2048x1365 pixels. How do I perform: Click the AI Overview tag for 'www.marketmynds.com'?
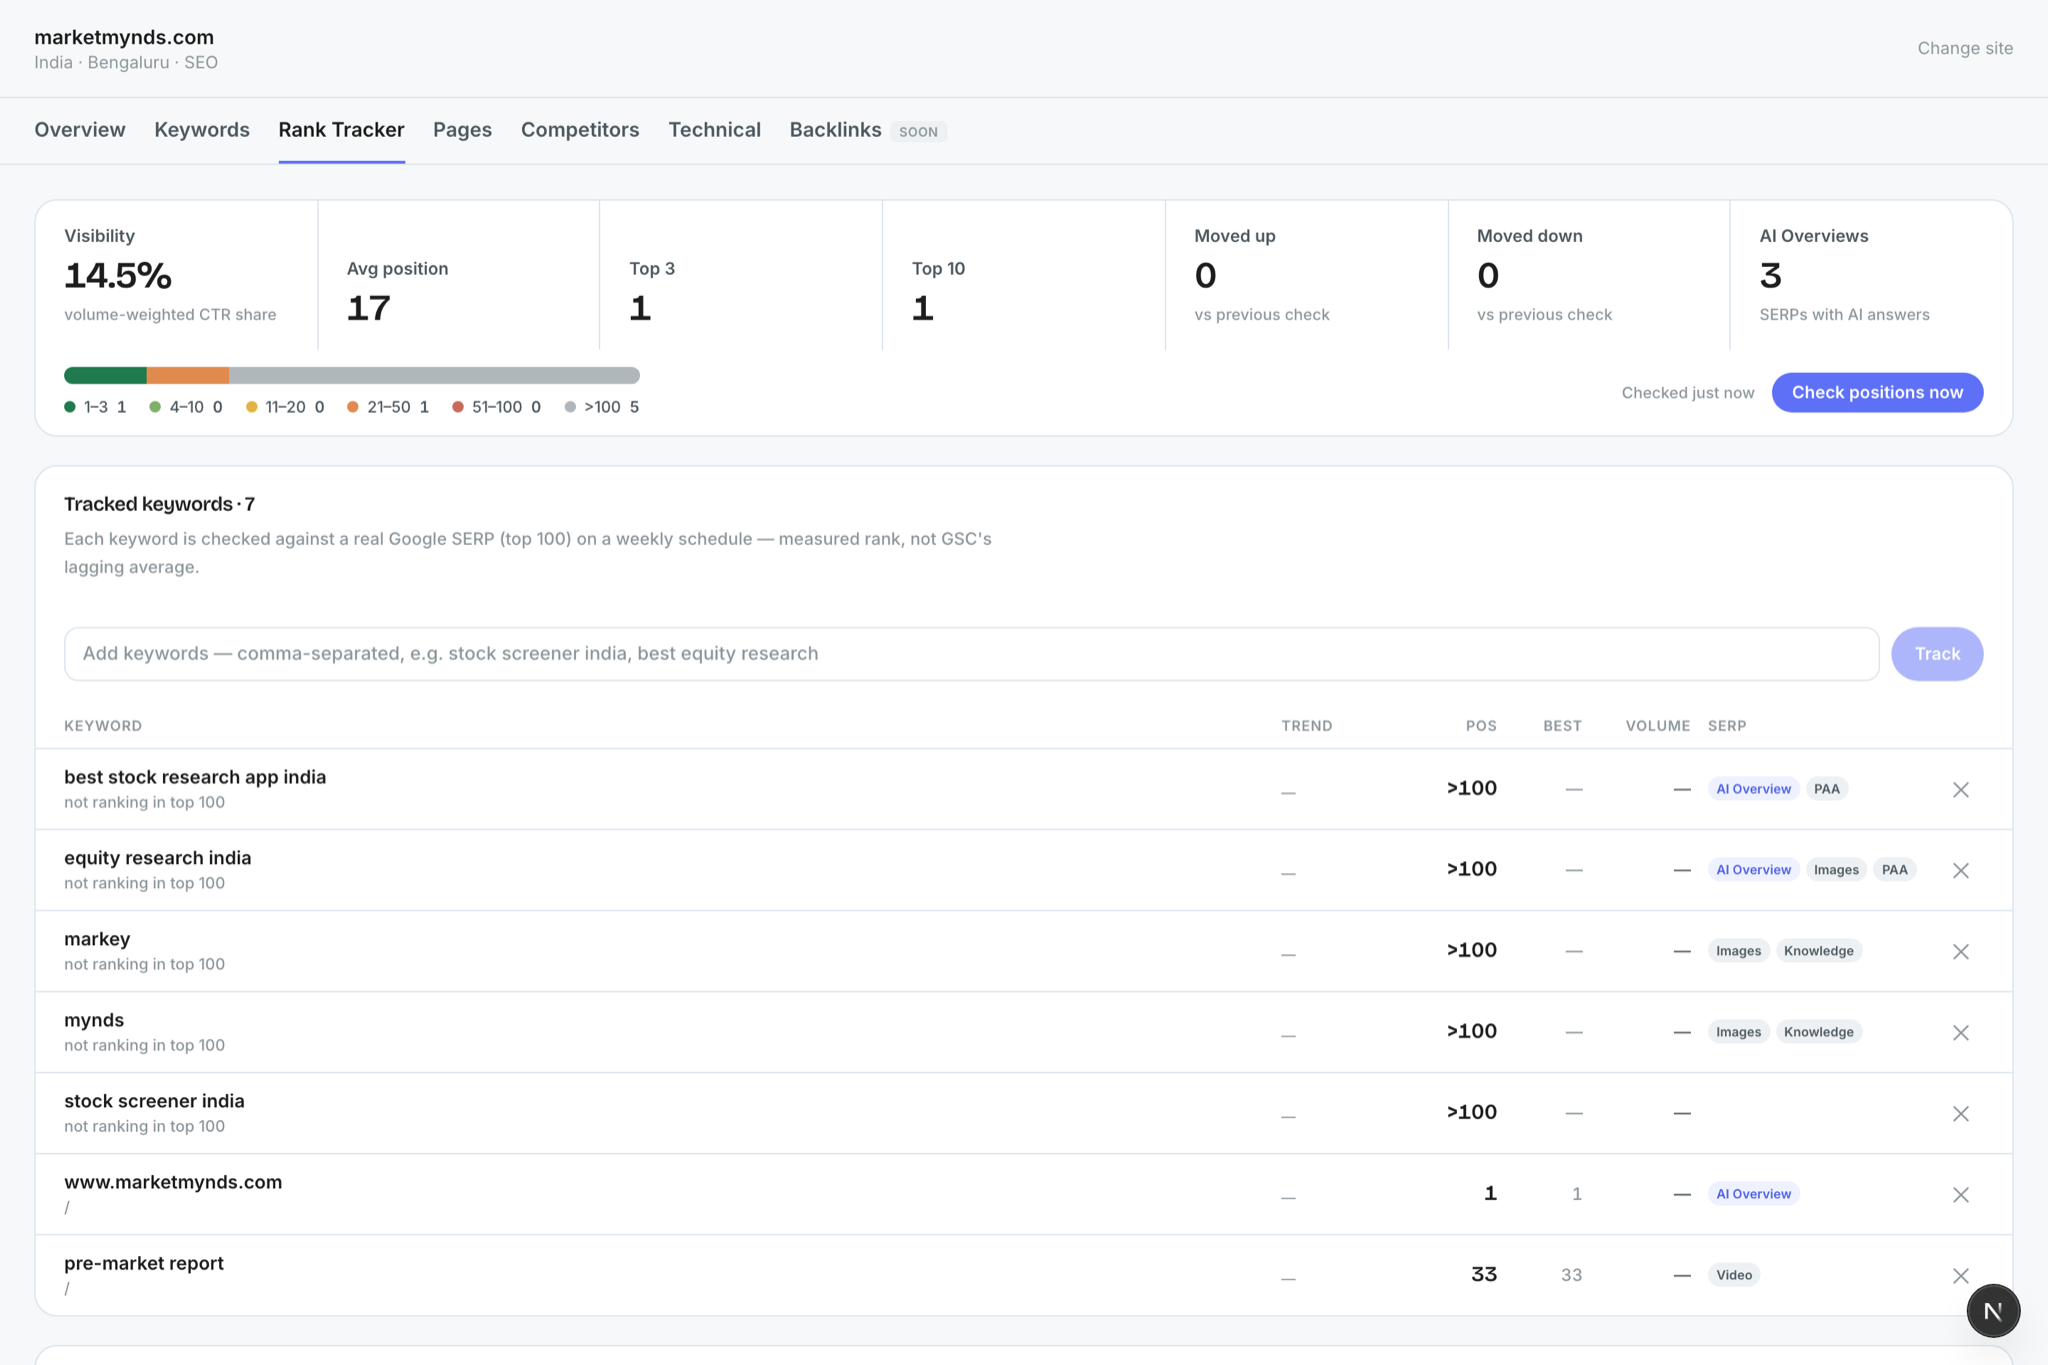1753,1194
